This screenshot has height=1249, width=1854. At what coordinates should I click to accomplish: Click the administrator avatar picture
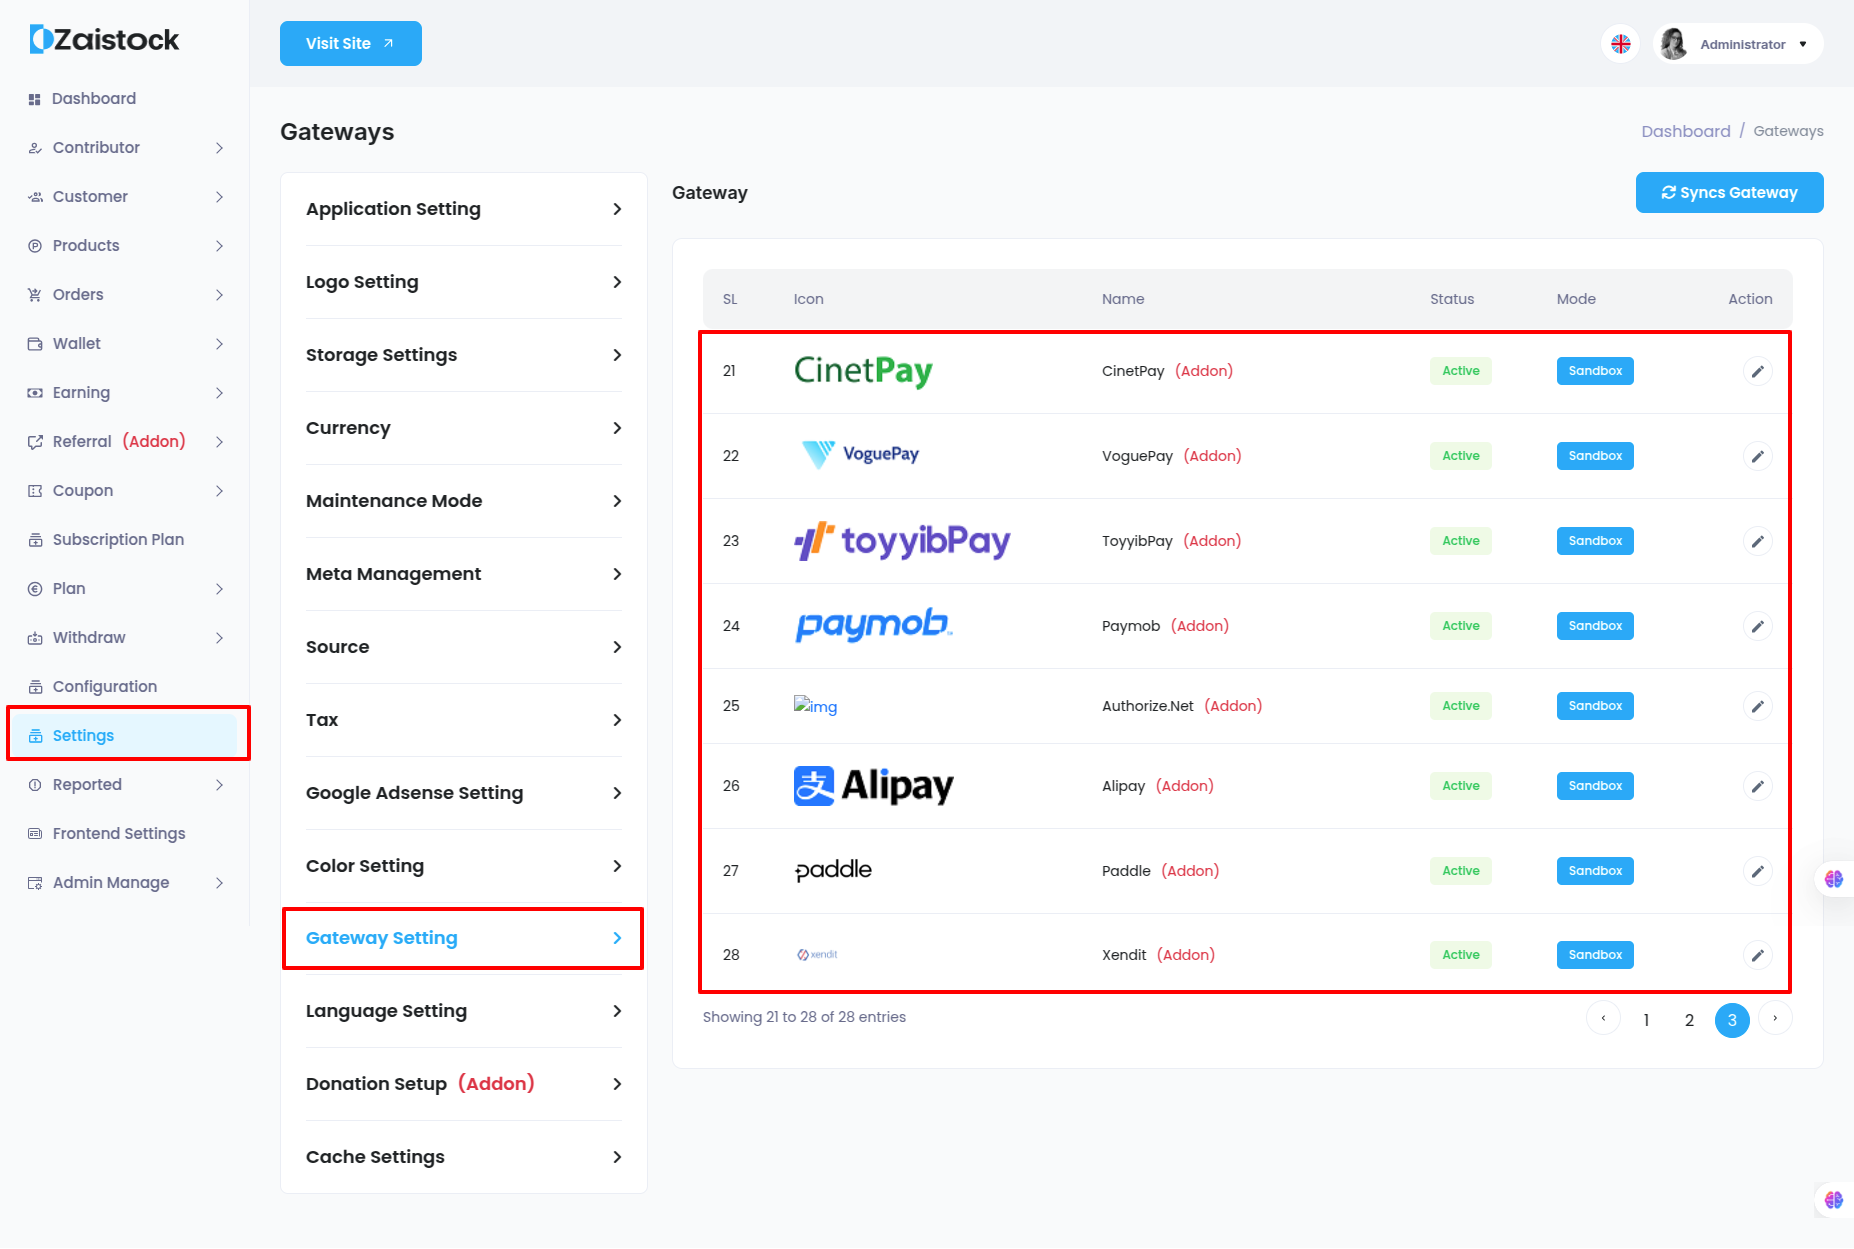1674,44
